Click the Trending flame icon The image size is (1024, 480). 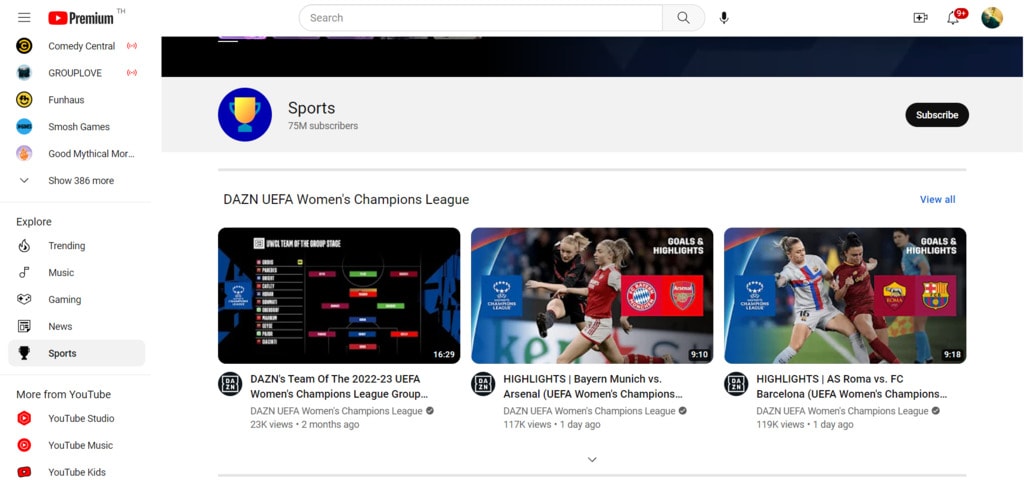tap(24, 246)
